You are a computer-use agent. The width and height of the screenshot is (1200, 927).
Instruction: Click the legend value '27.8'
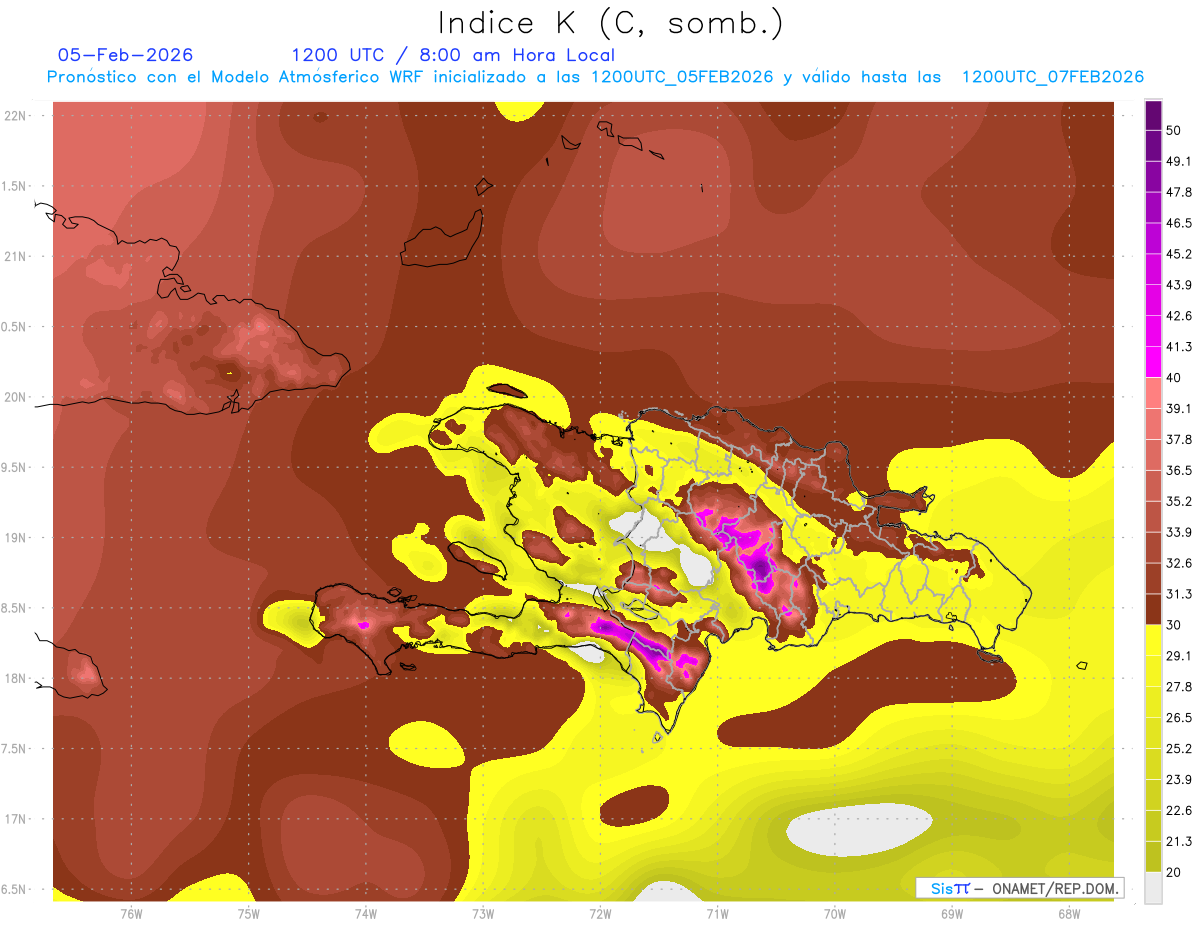pyautogui.click(x=1179, y=687)
